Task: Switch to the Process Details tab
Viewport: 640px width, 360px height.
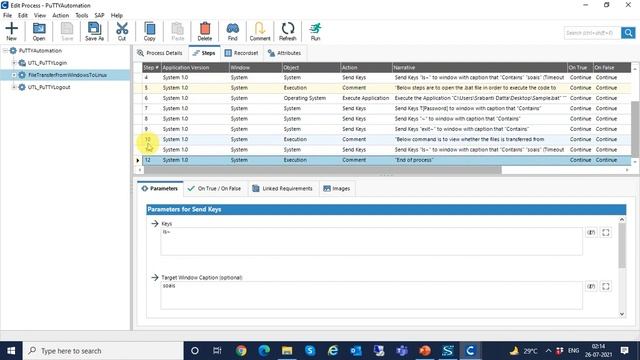Action: point(160,53)
